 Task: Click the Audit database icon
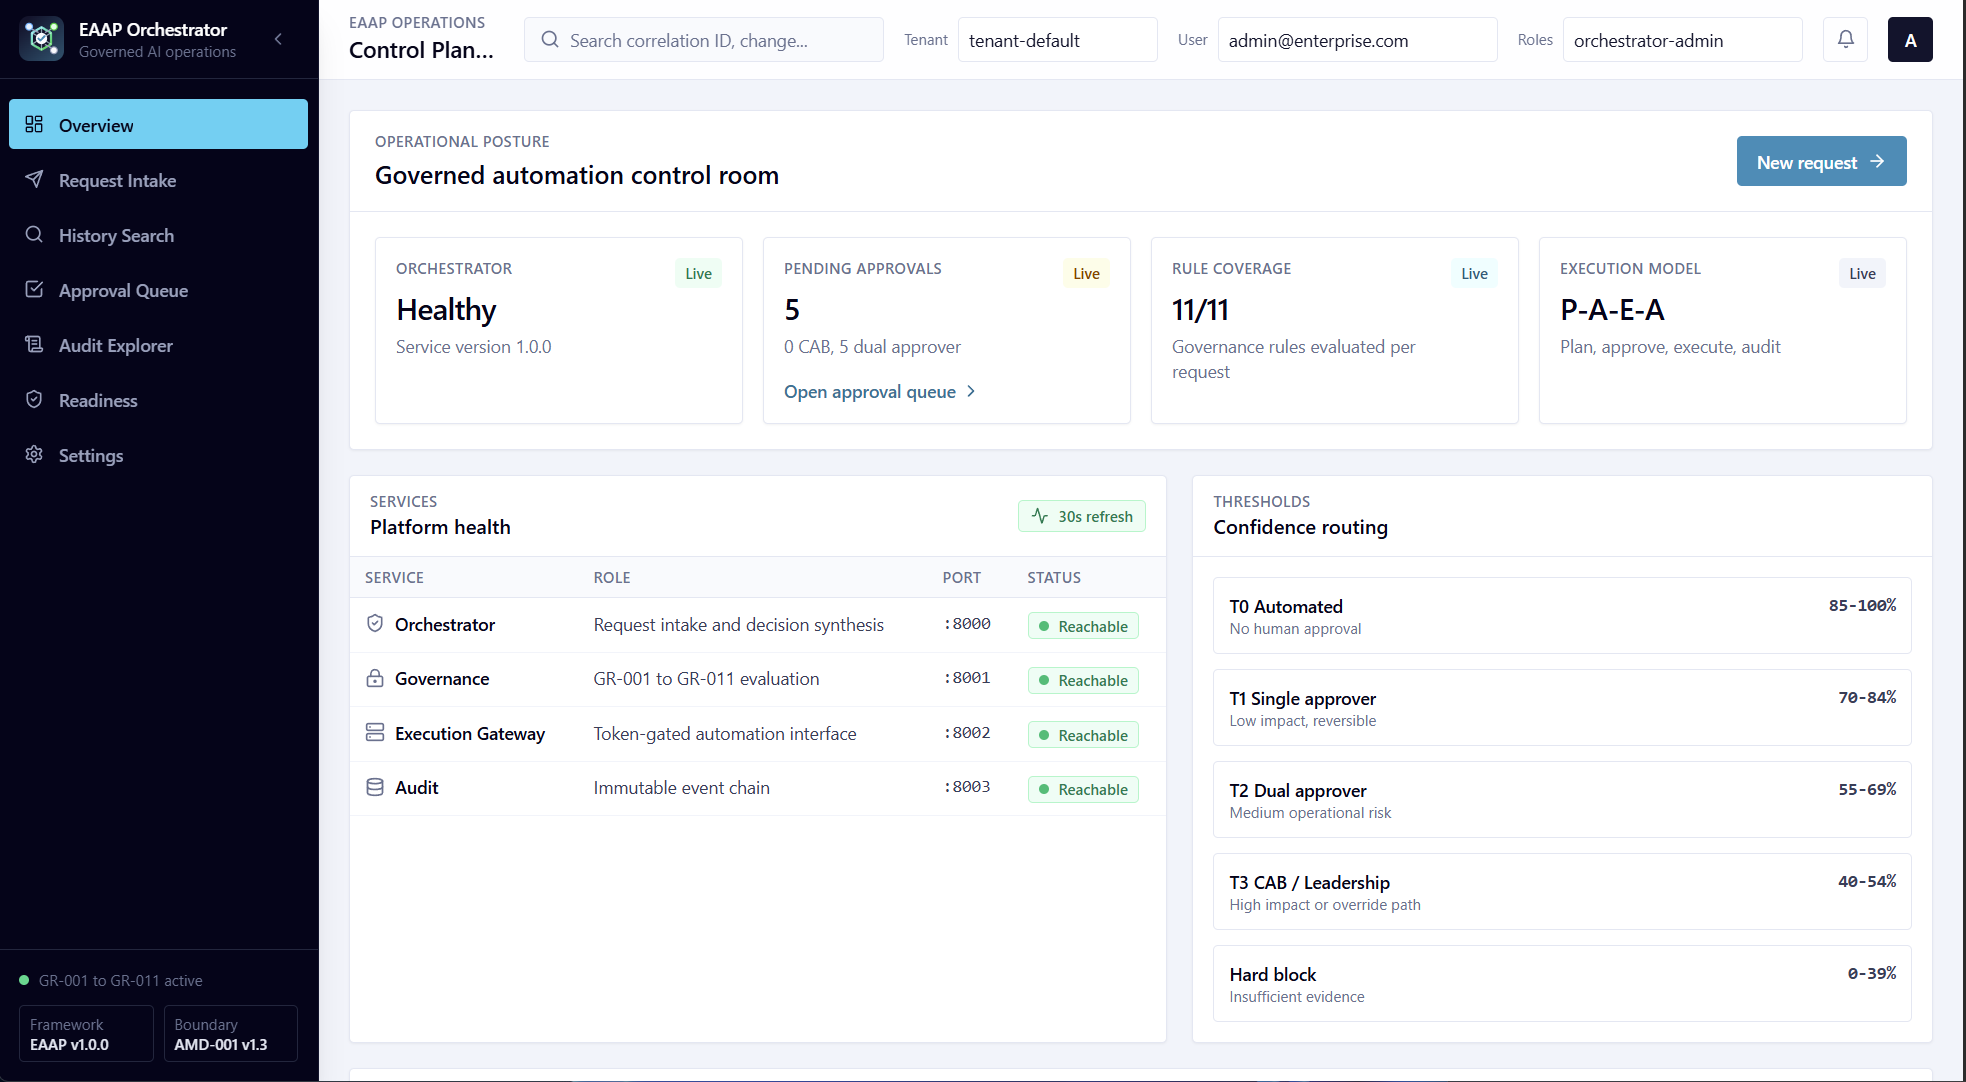coord(375,787)
